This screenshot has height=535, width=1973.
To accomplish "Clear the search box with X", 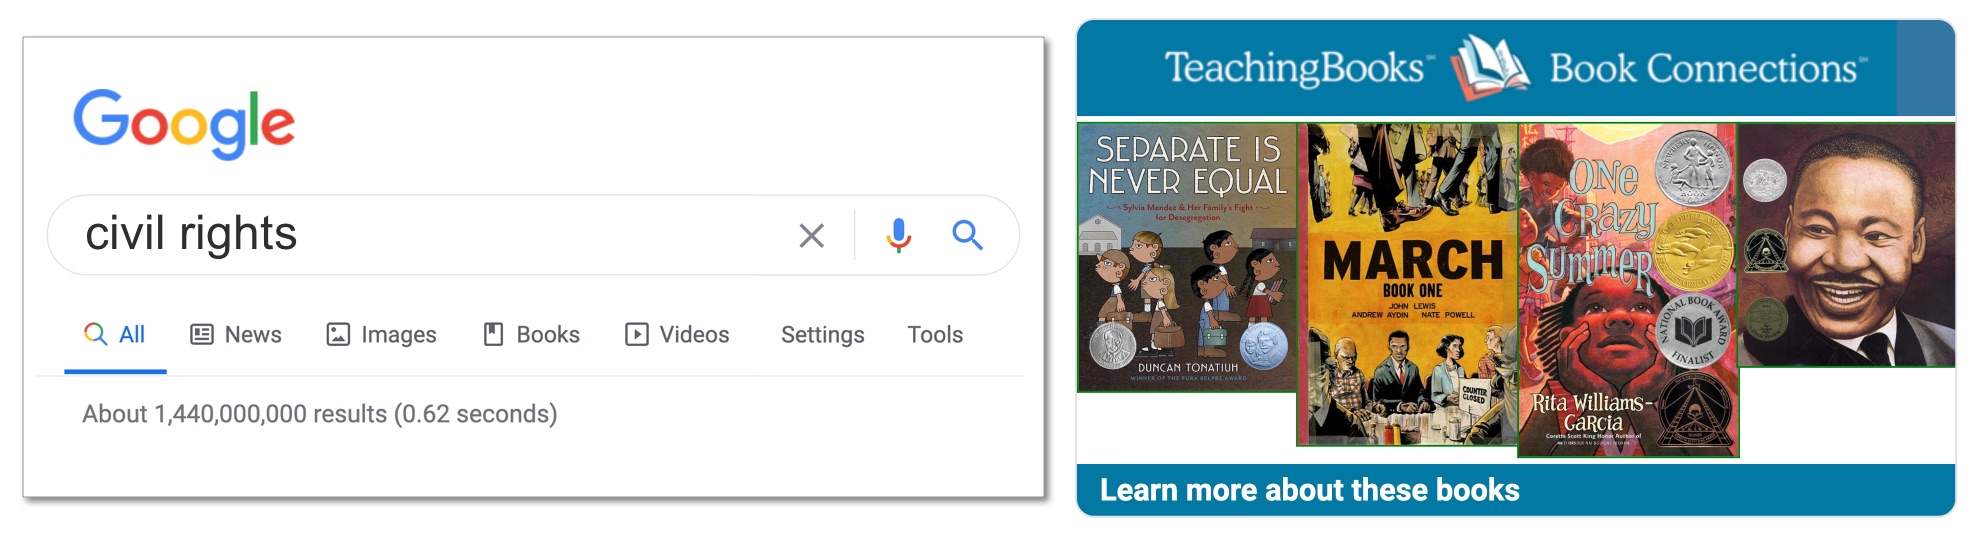I will point(811,236).
